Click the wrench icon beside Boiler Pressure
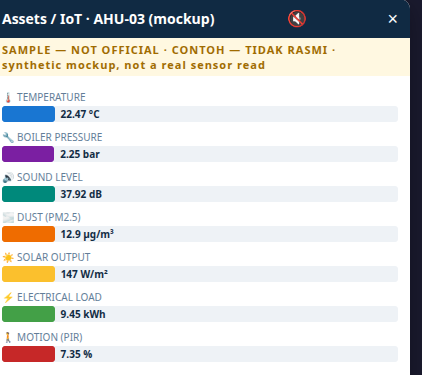Screen dimensions: 422x375 point(8,137)
